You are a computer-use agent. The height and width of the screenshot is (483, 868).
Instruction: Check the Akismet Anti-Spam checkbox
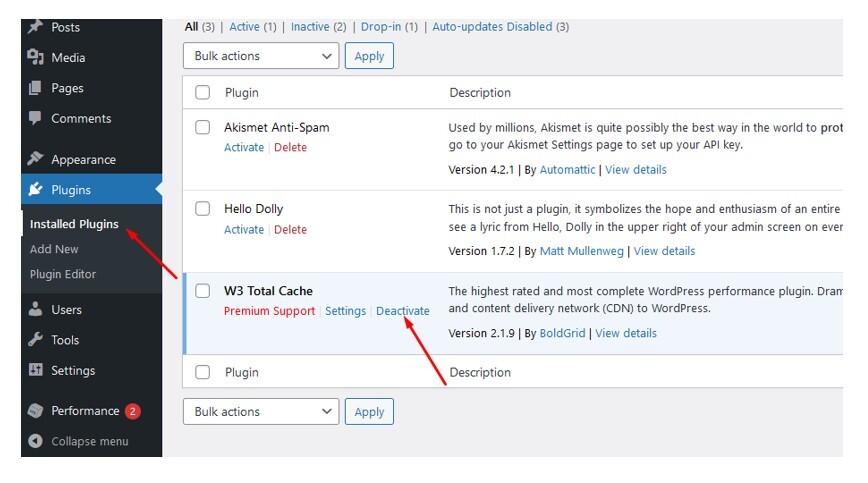pyautogui.click(x=203, y=127)
